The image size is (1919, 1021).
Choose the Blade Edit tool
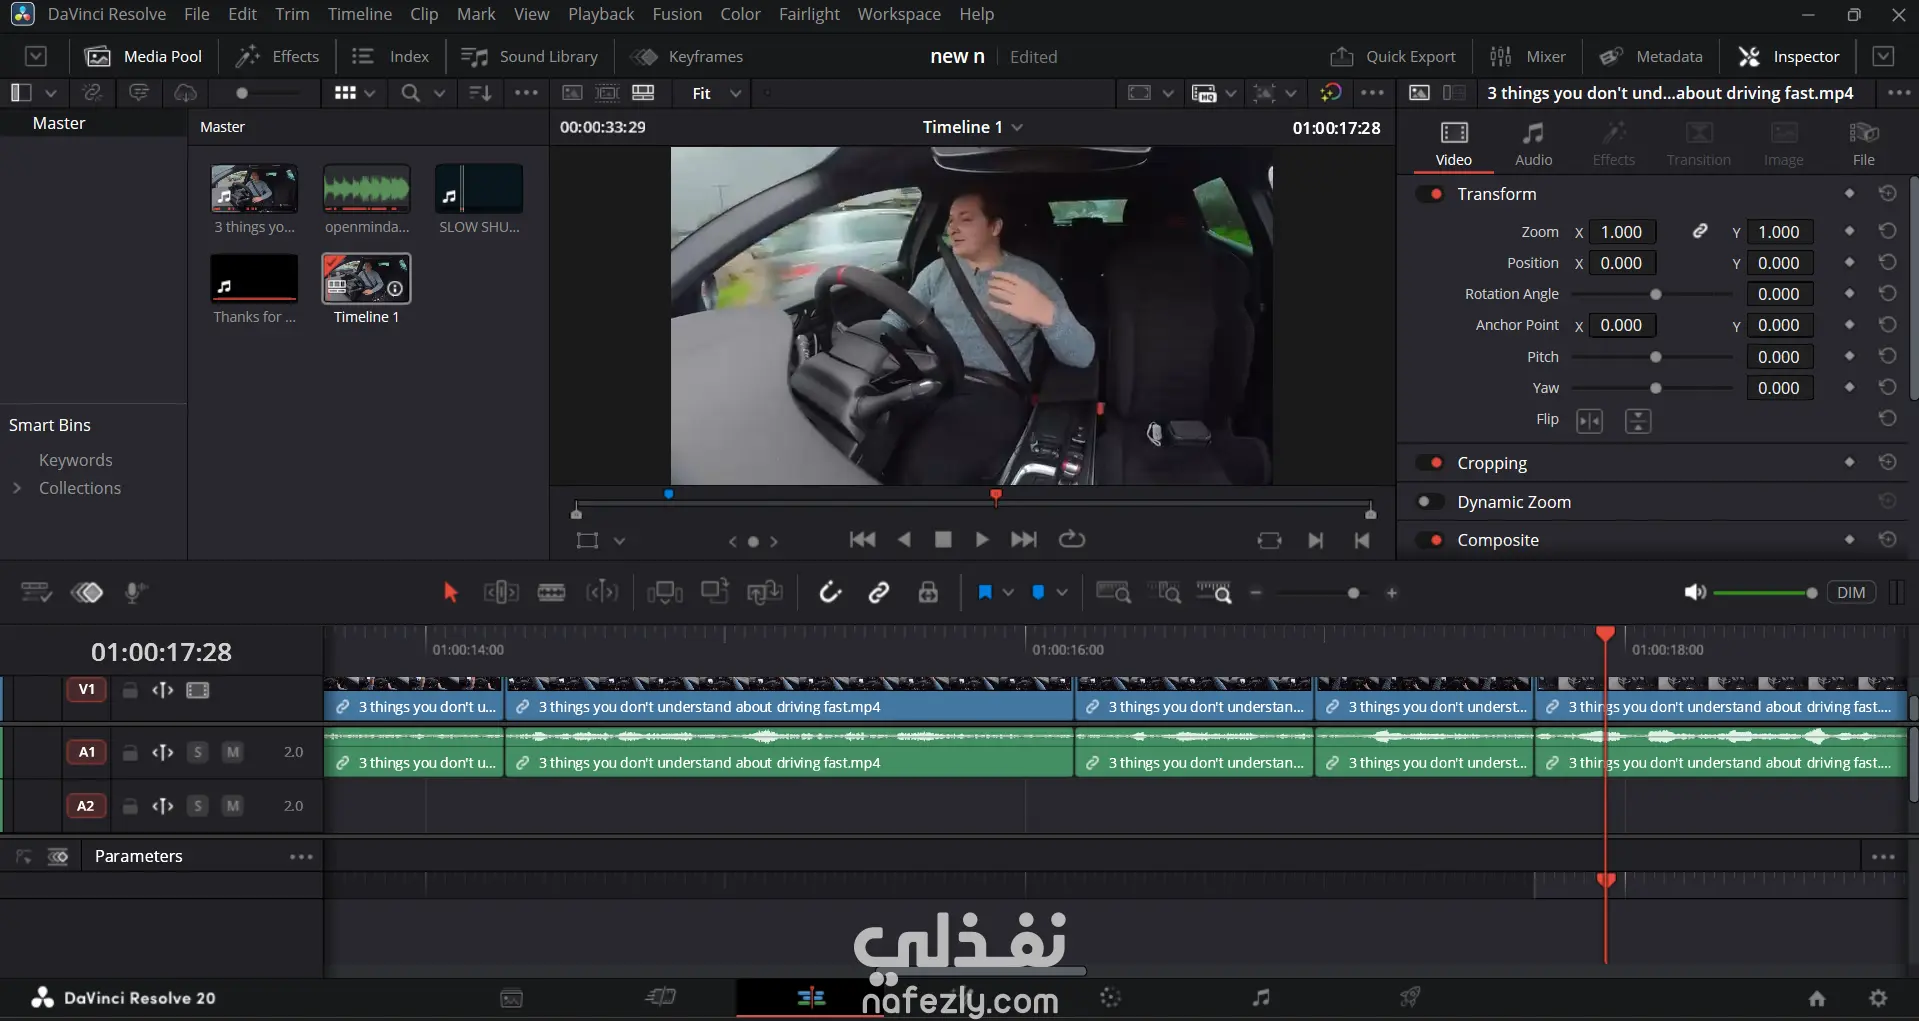pyautogui.click(x=551, y=593)
